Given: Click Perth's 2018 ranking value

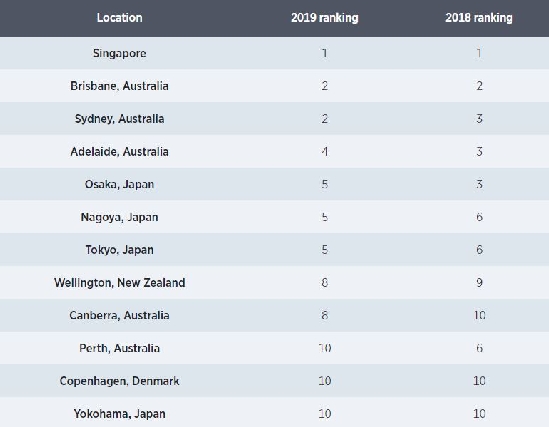Looking at the screenshot, I should point(479,348).
